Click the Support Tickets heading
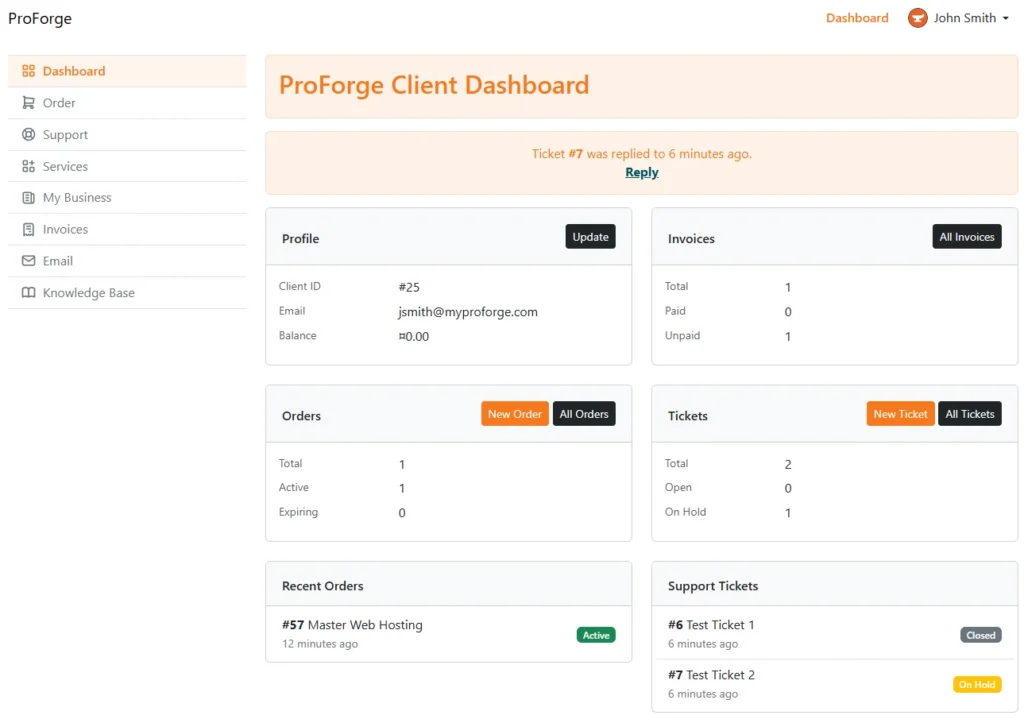The image size is (1024, 719). pos(712,586)
